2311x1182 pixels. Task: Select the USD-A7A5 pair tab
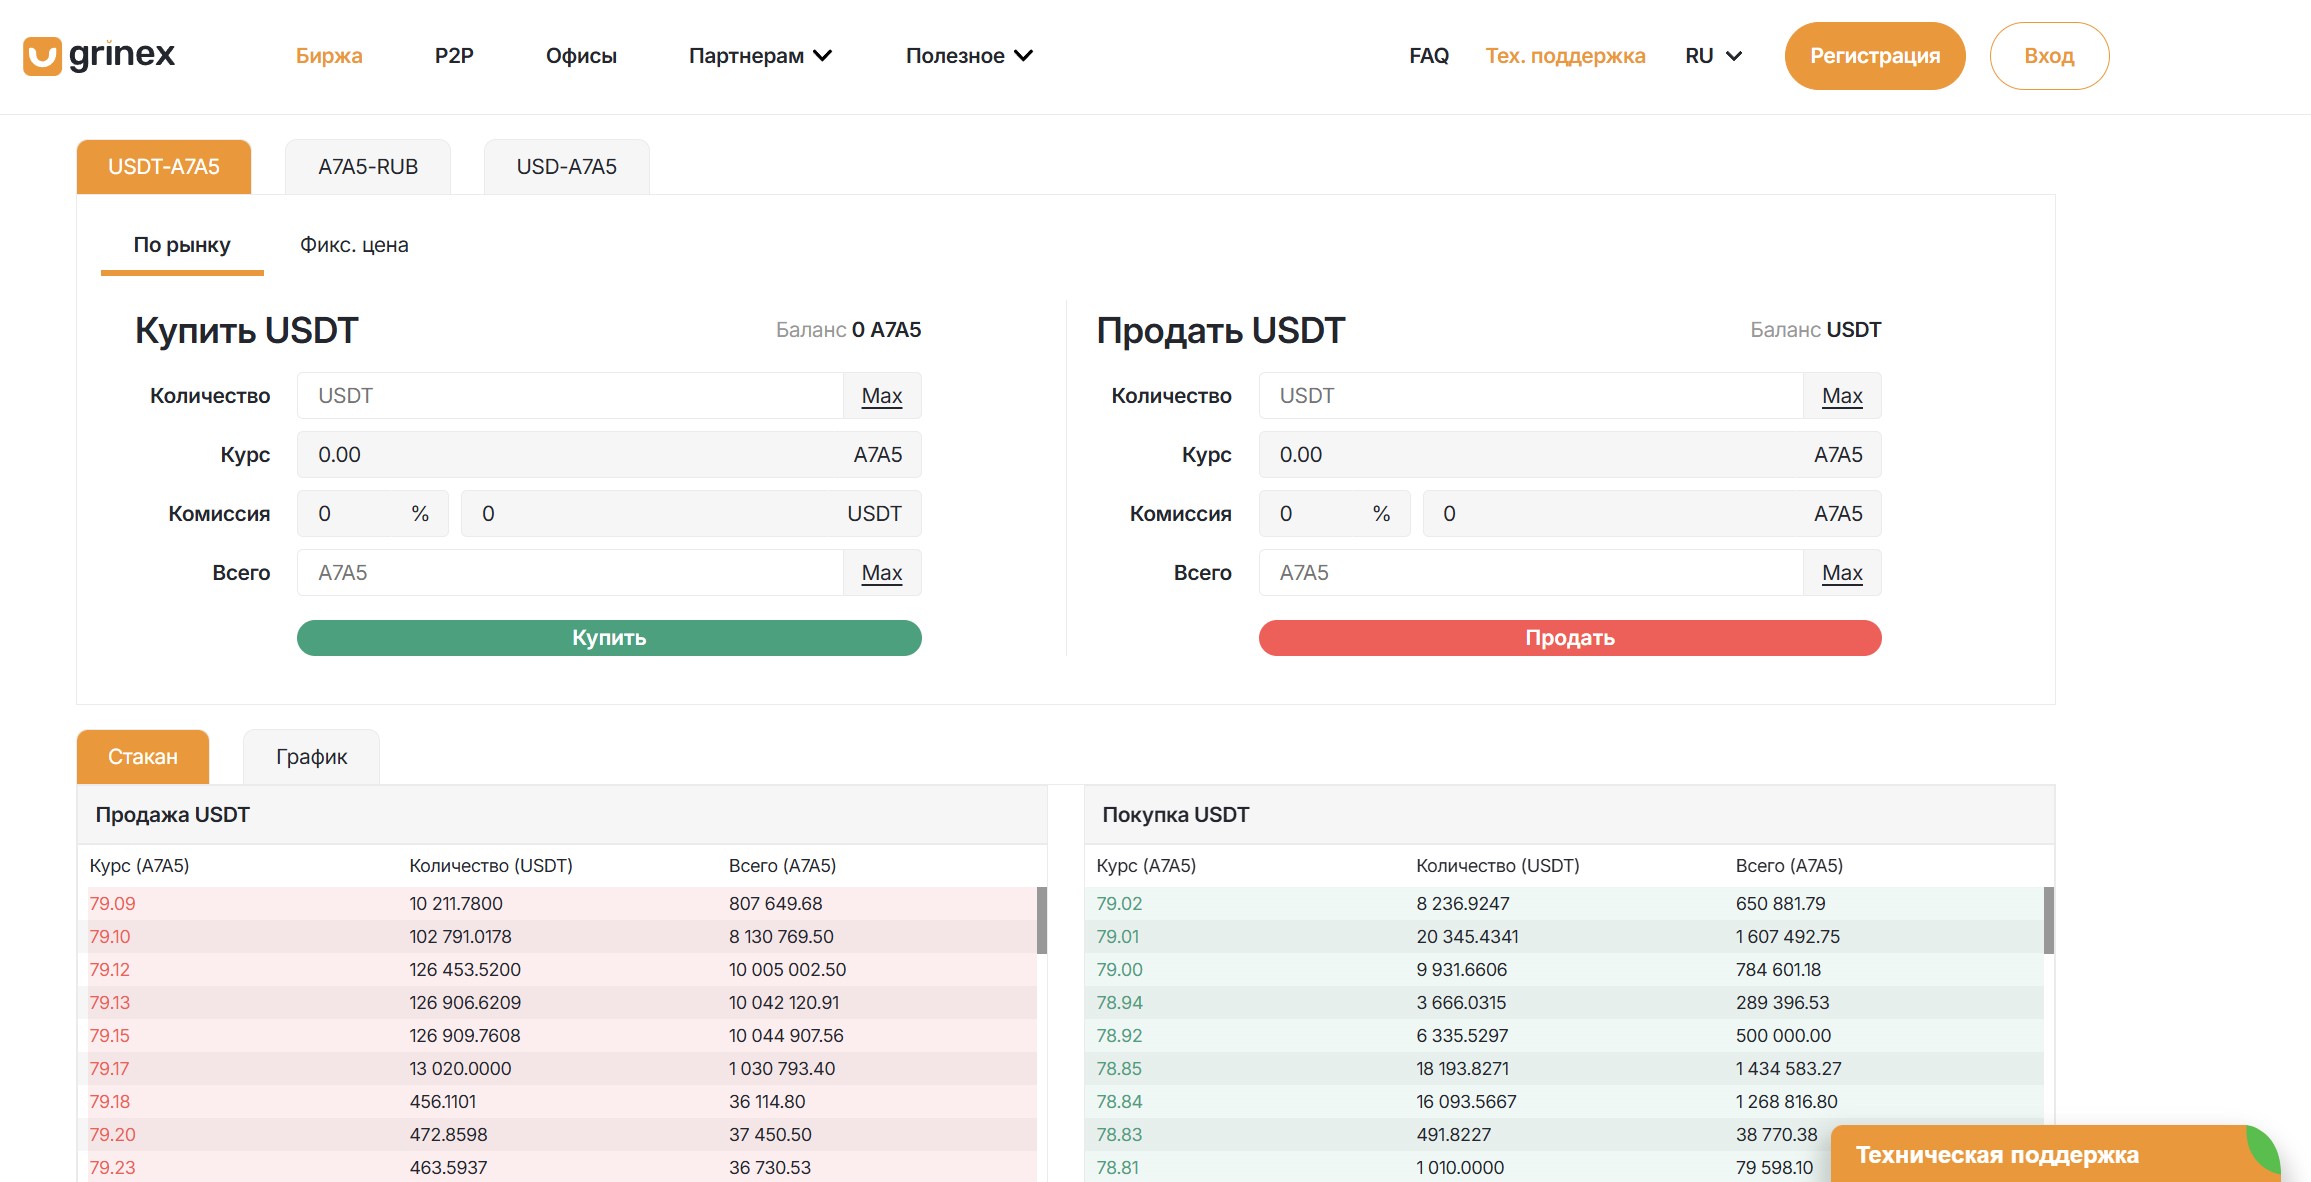566,167
